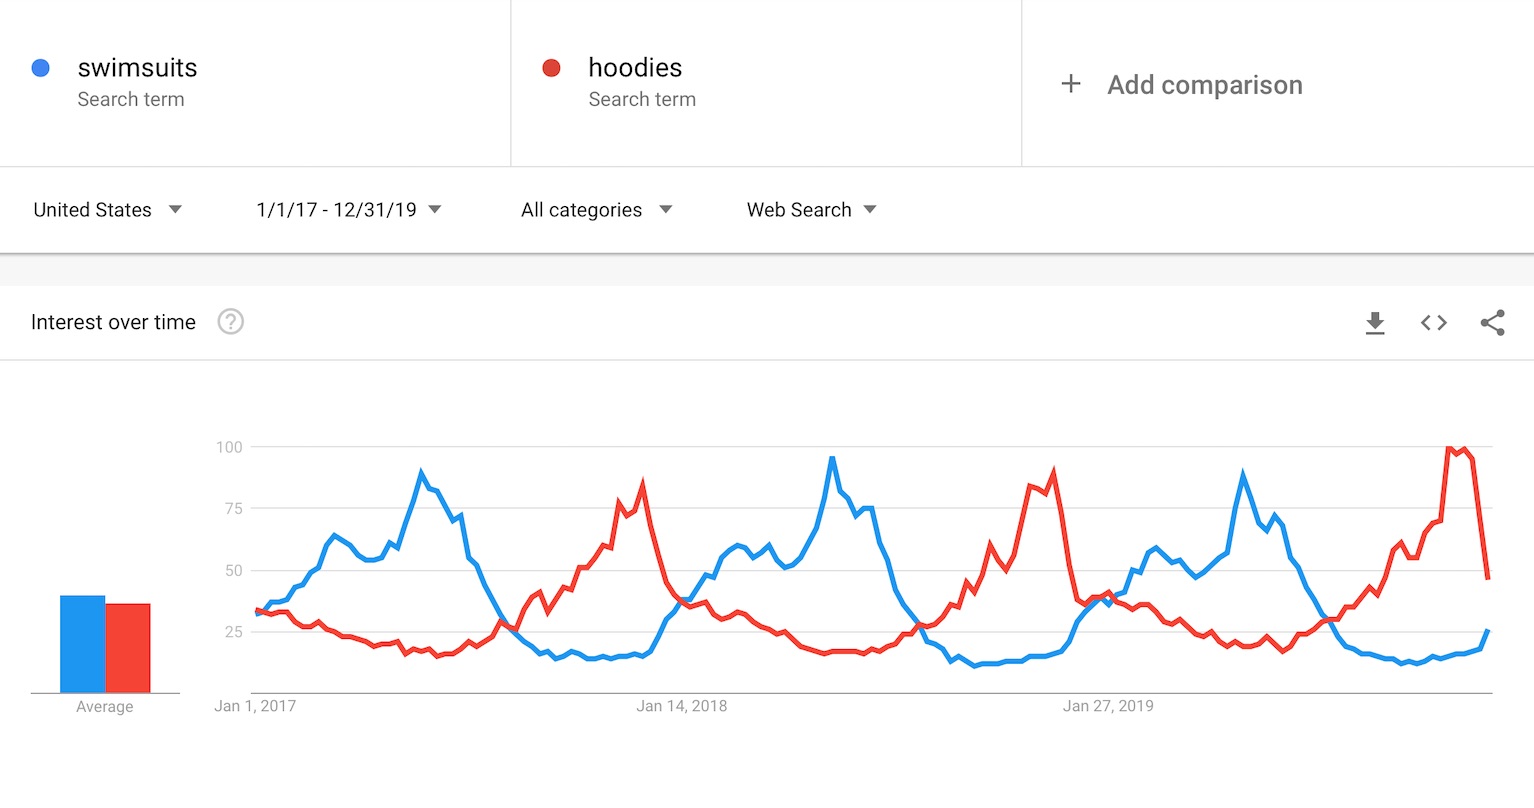
Task: Edit the swimsuits search term
Action: pos(137,68)
